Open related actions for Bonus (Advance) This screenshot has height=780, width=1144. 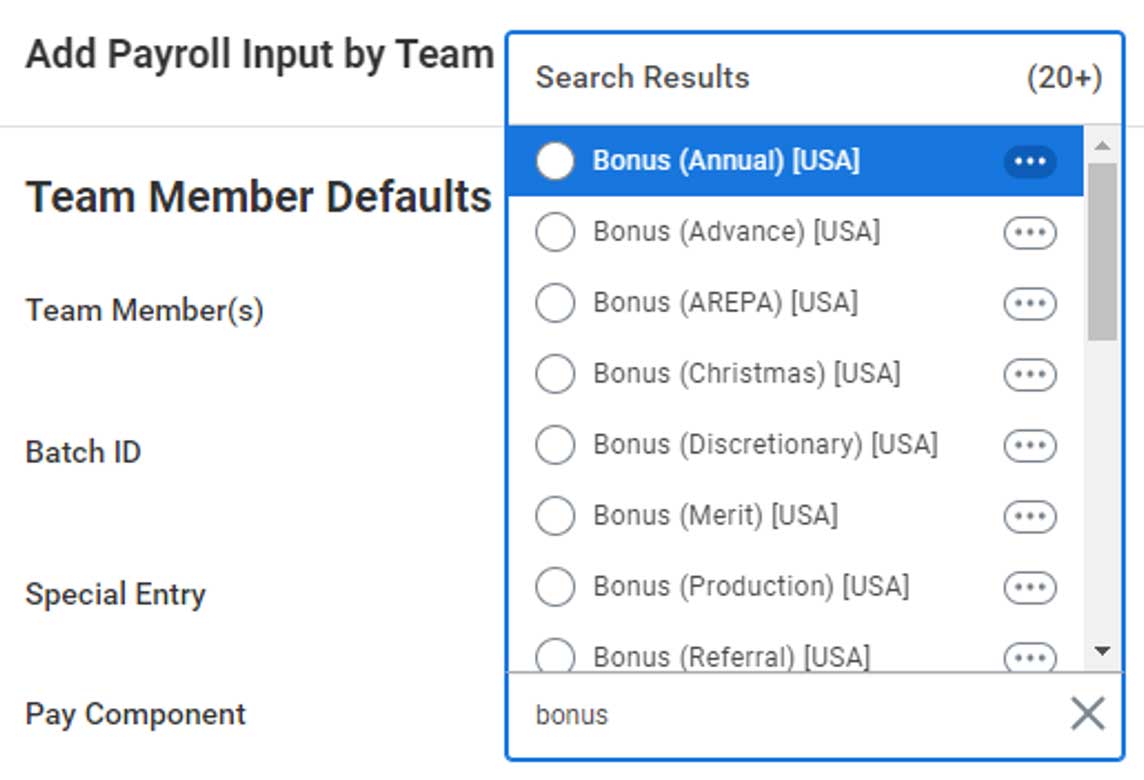pyautogui.click(x=1030, y=233)
